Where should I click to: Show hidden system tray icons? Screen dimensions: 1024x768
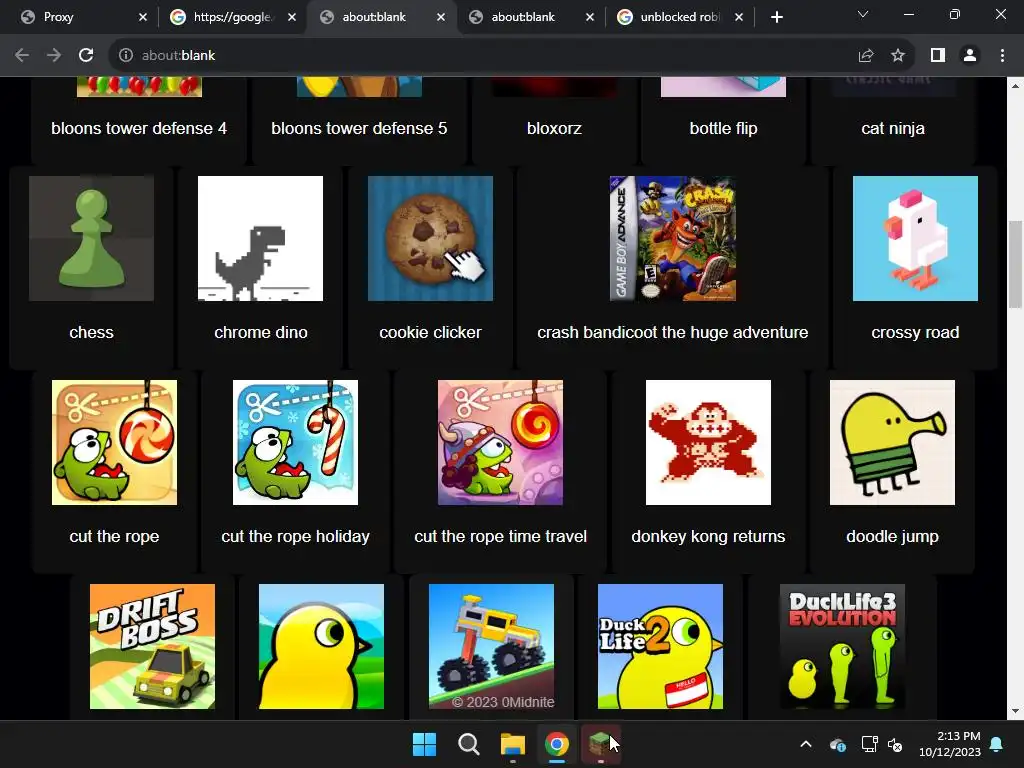806,744
